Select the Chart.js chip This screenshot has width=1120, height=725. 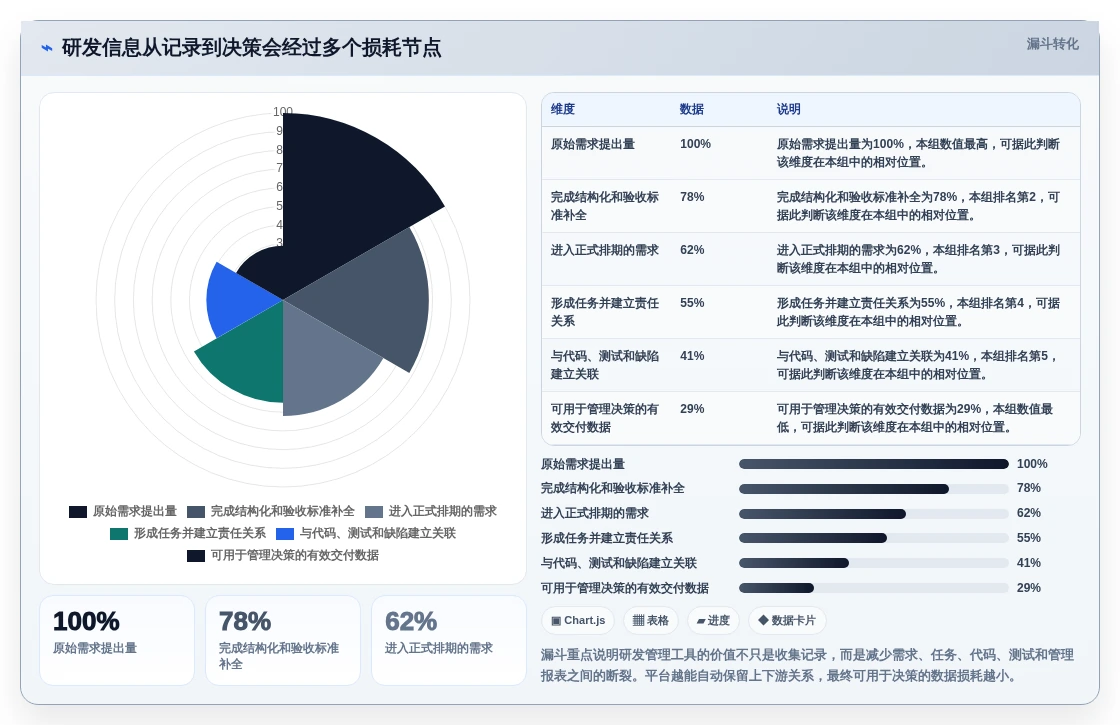pyautogui.click(x=578, y=620)
